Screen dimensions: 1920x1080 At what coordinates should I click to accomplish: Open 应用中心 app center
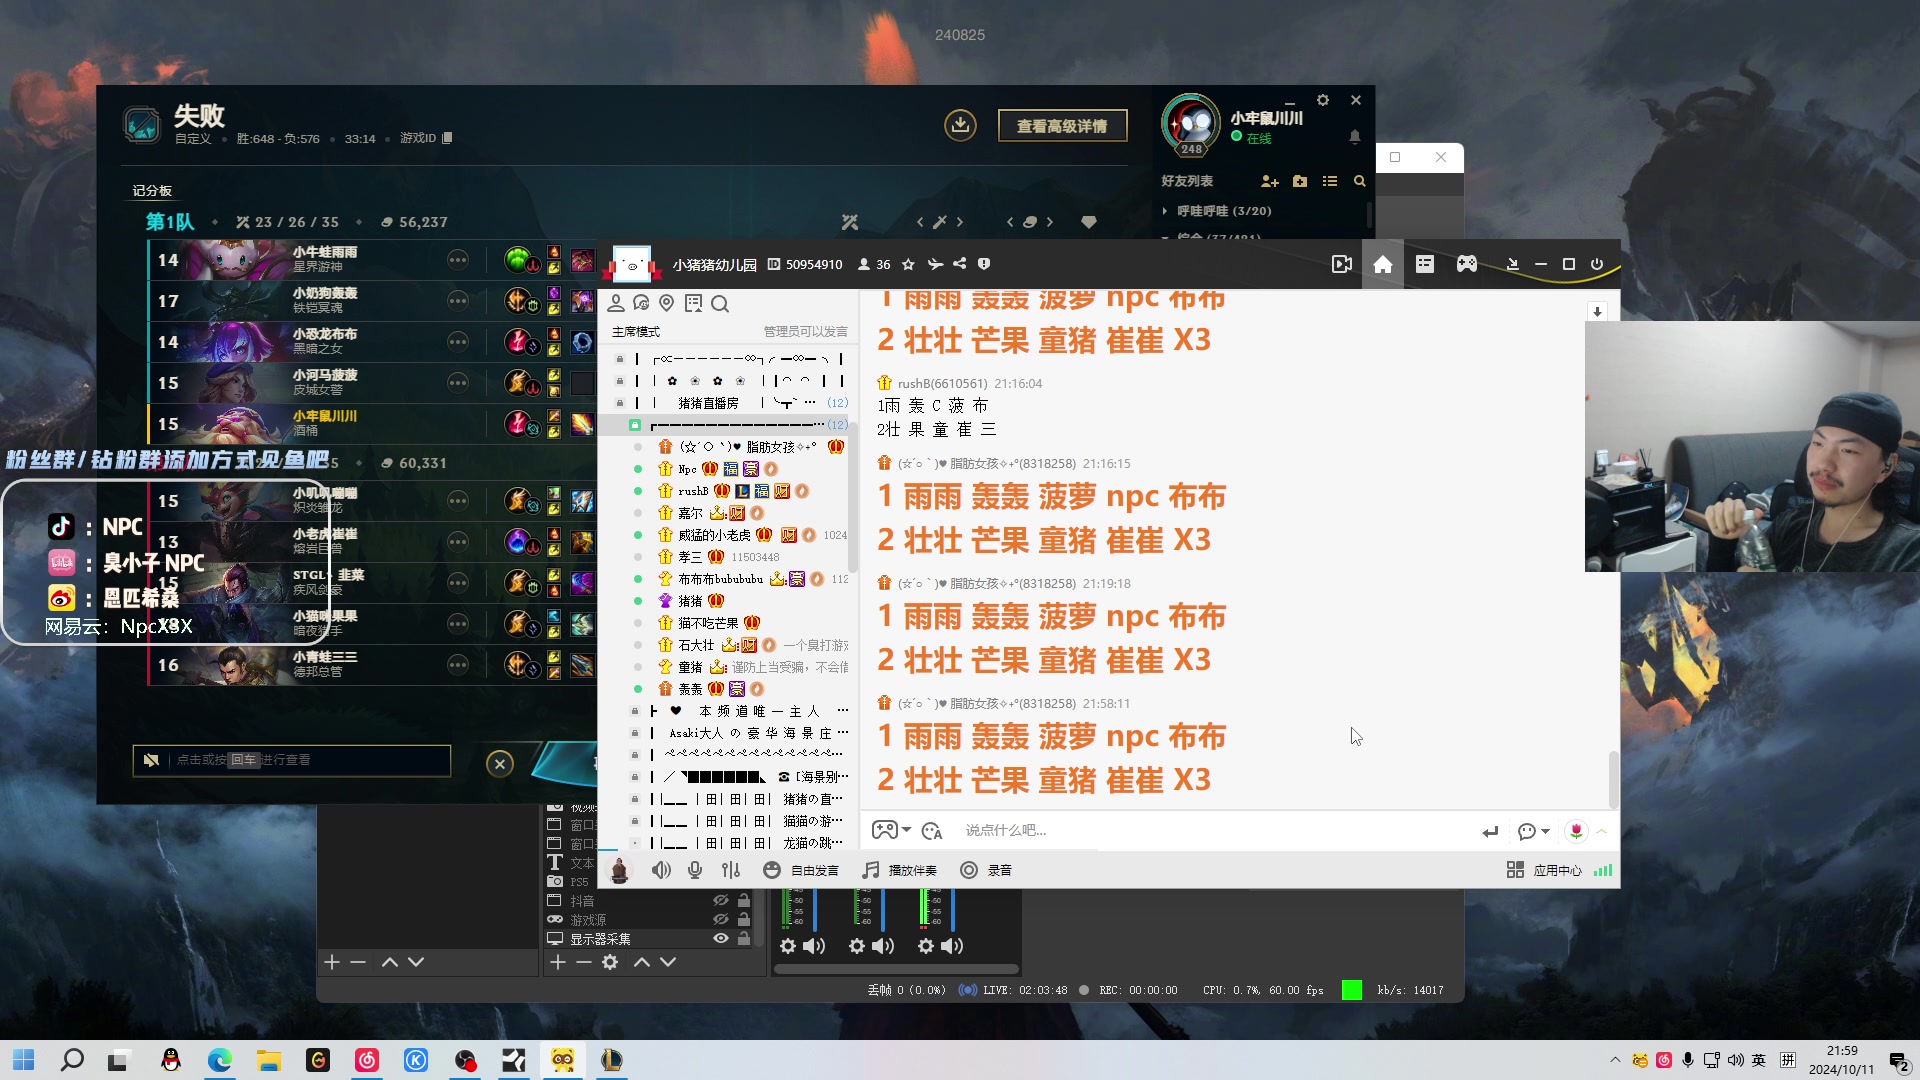[x=1544, y=870]
